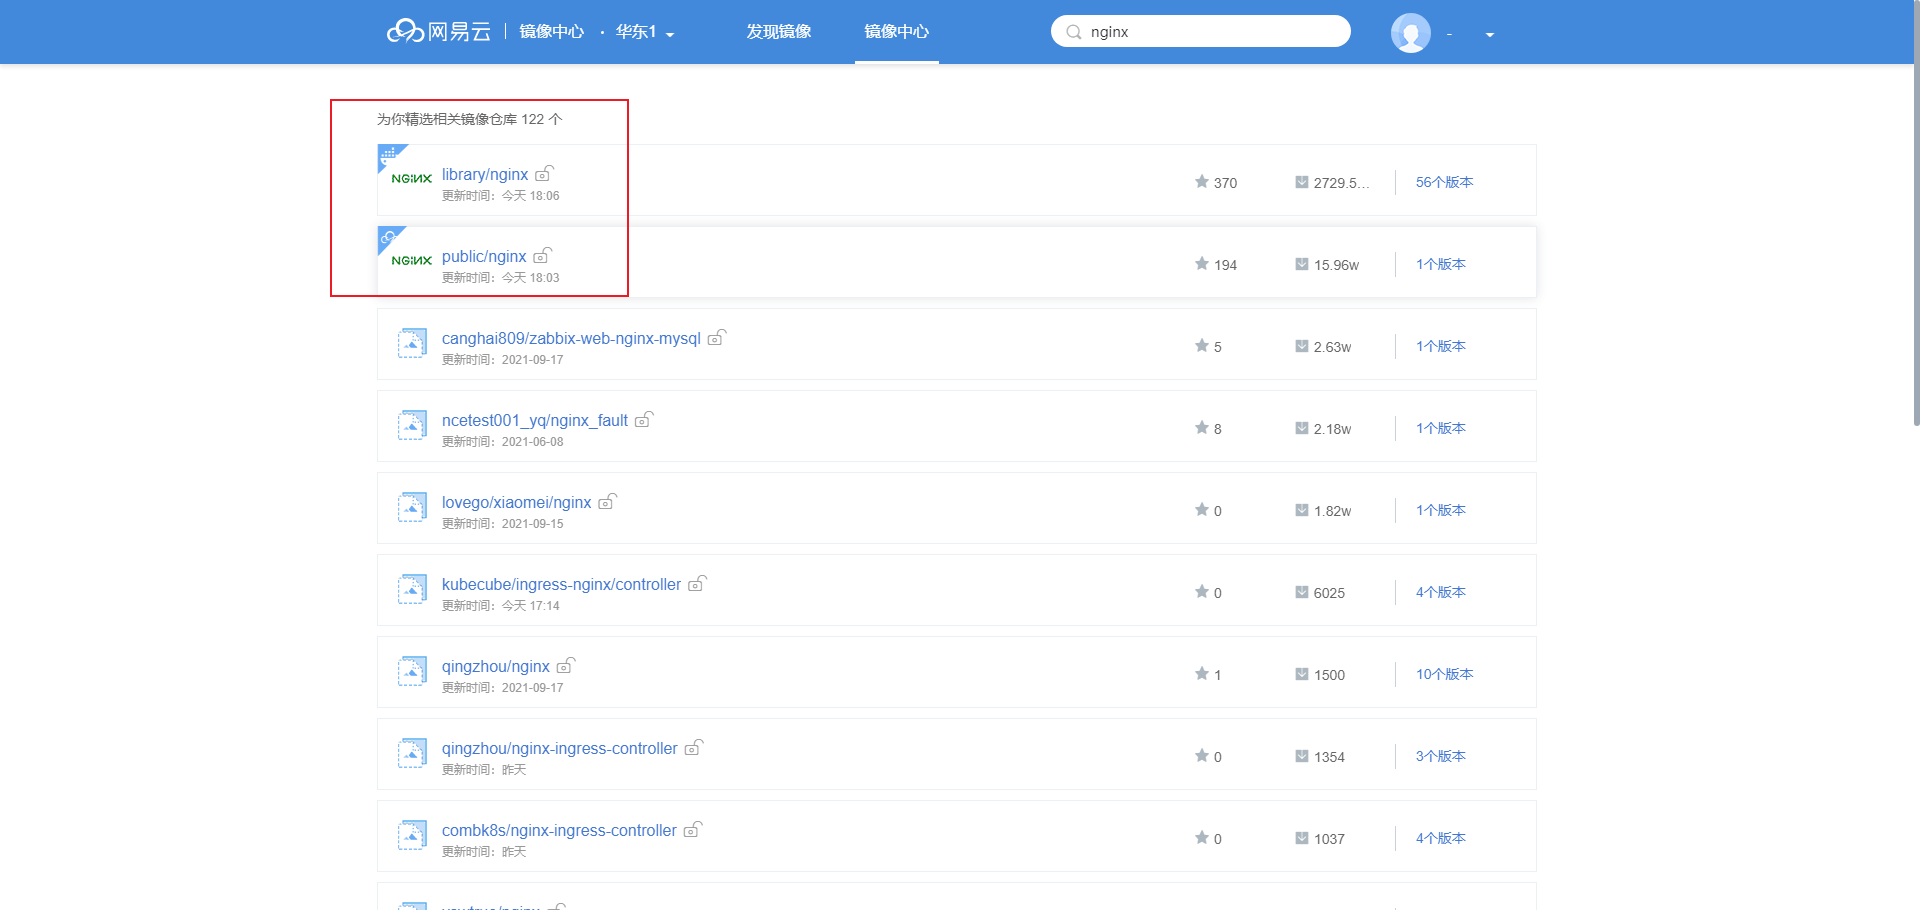Image resolution: width=1920 pixels, height=910 pixels.
Task: Click the user avatar icon
Action: click(x=1410, y=33)
